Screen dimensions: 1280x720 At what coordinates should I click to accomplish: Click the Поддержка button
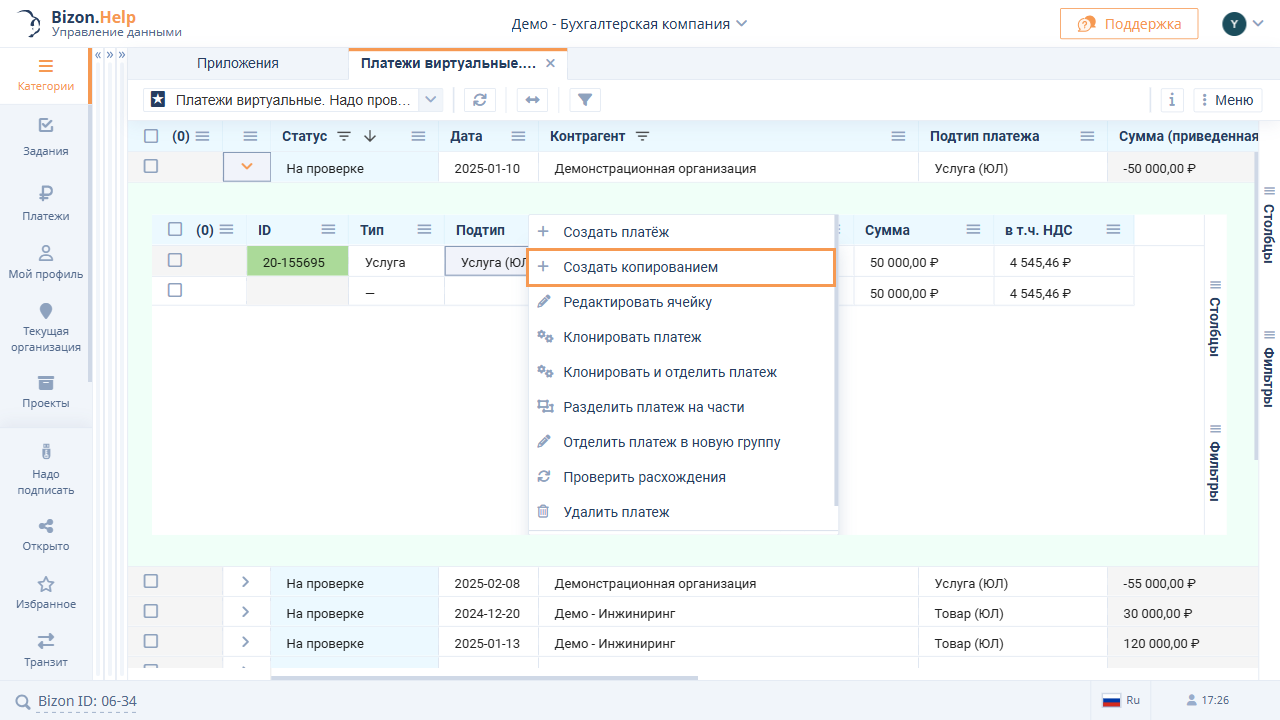coord(1128,24)
